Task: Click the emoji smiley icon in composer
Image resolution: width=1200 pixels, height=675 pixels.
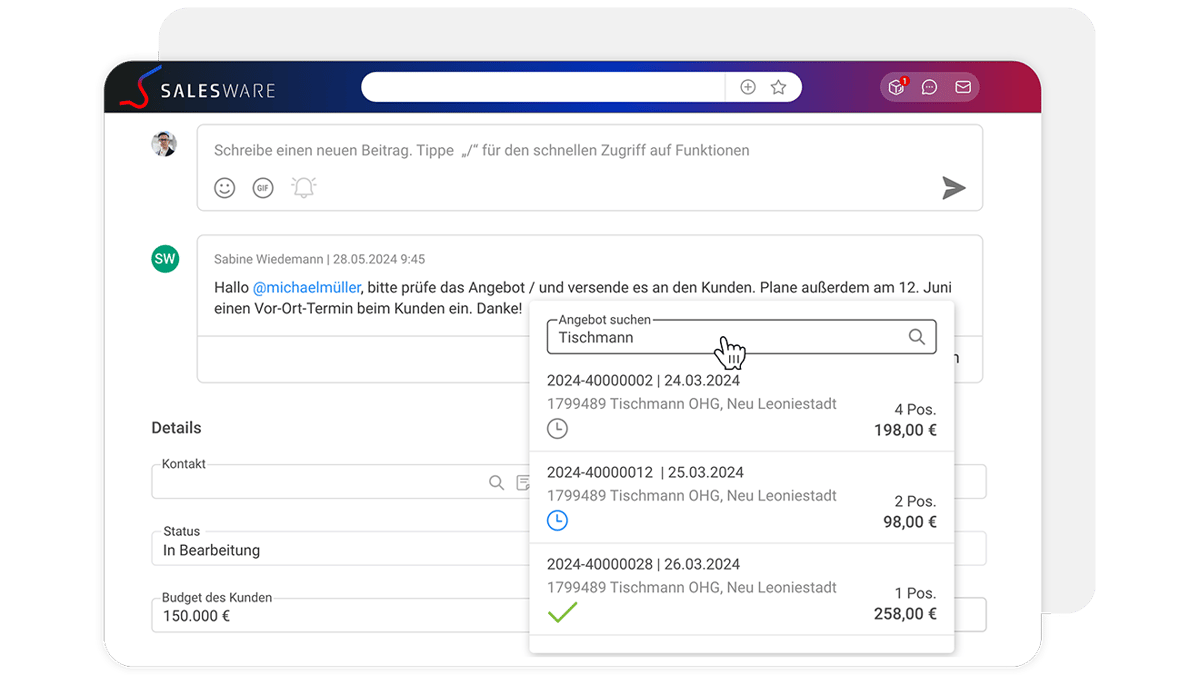Action: 225,188
